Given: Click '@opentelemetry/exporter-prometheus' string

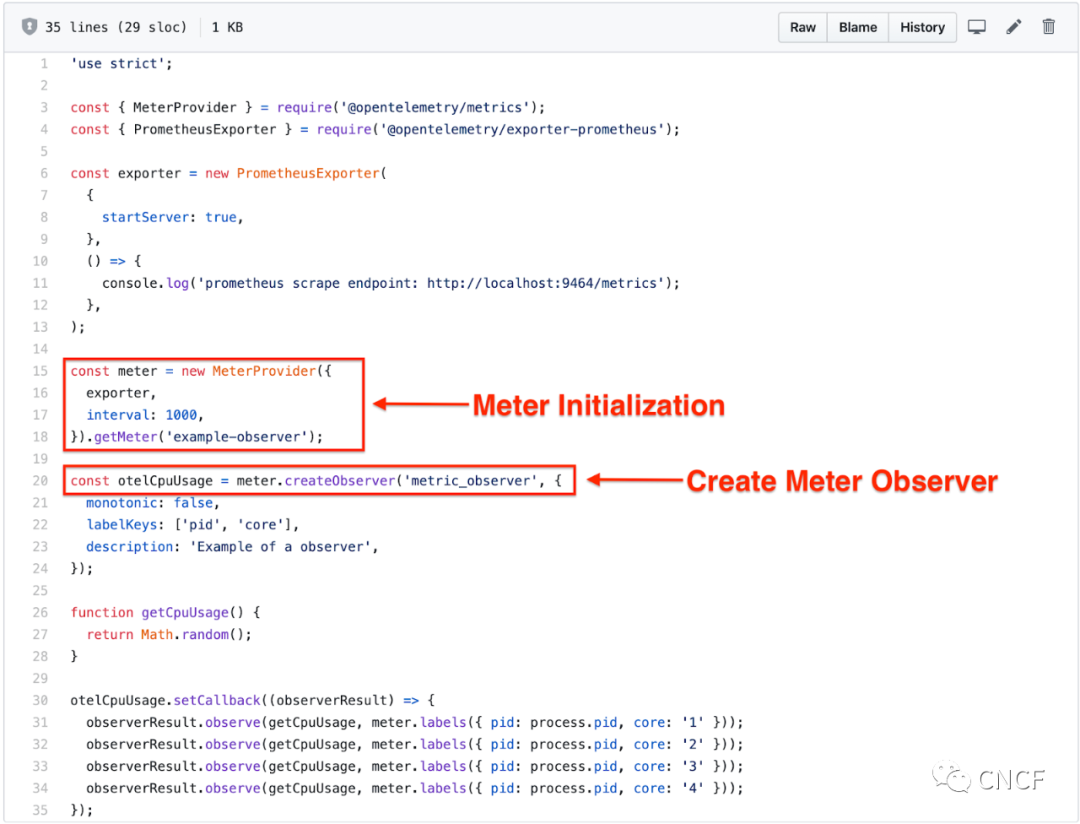Looking at the screenshot, I should 522,130.
